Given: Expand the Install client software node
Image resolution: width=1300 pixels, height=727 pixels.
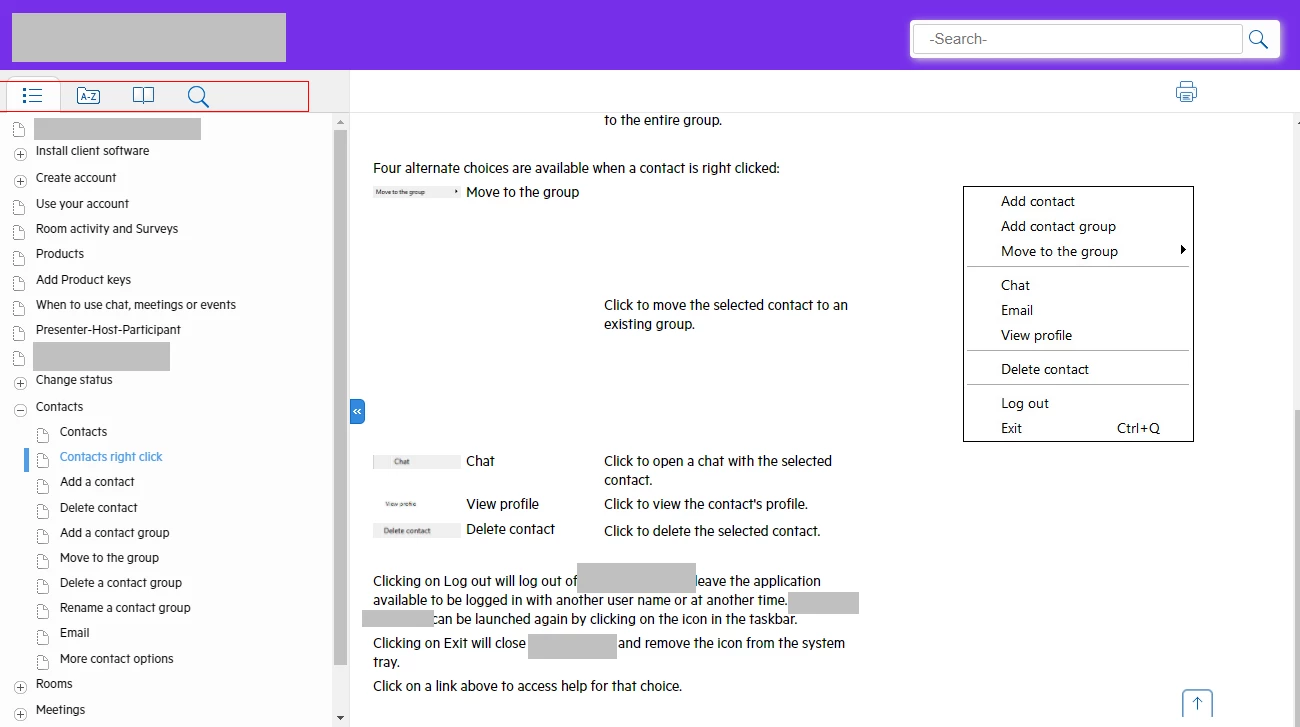Looking at the screenshot, I should [20, 155].
